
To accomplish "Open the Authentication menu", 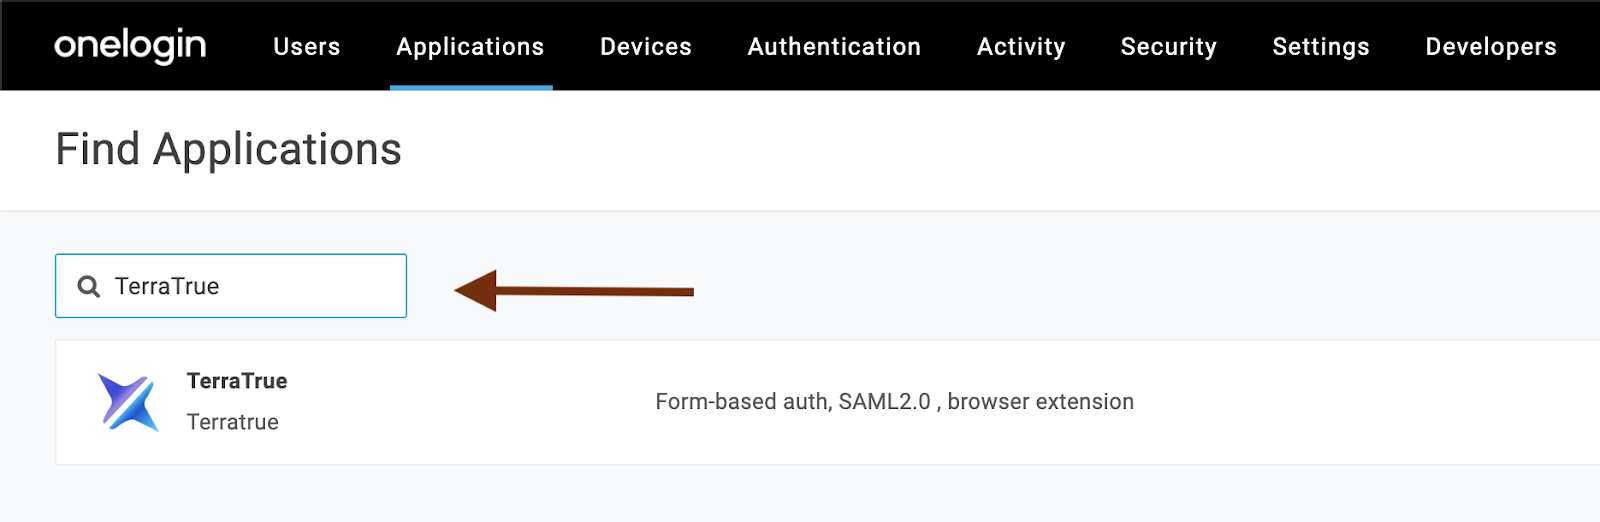I will point(834,47).
